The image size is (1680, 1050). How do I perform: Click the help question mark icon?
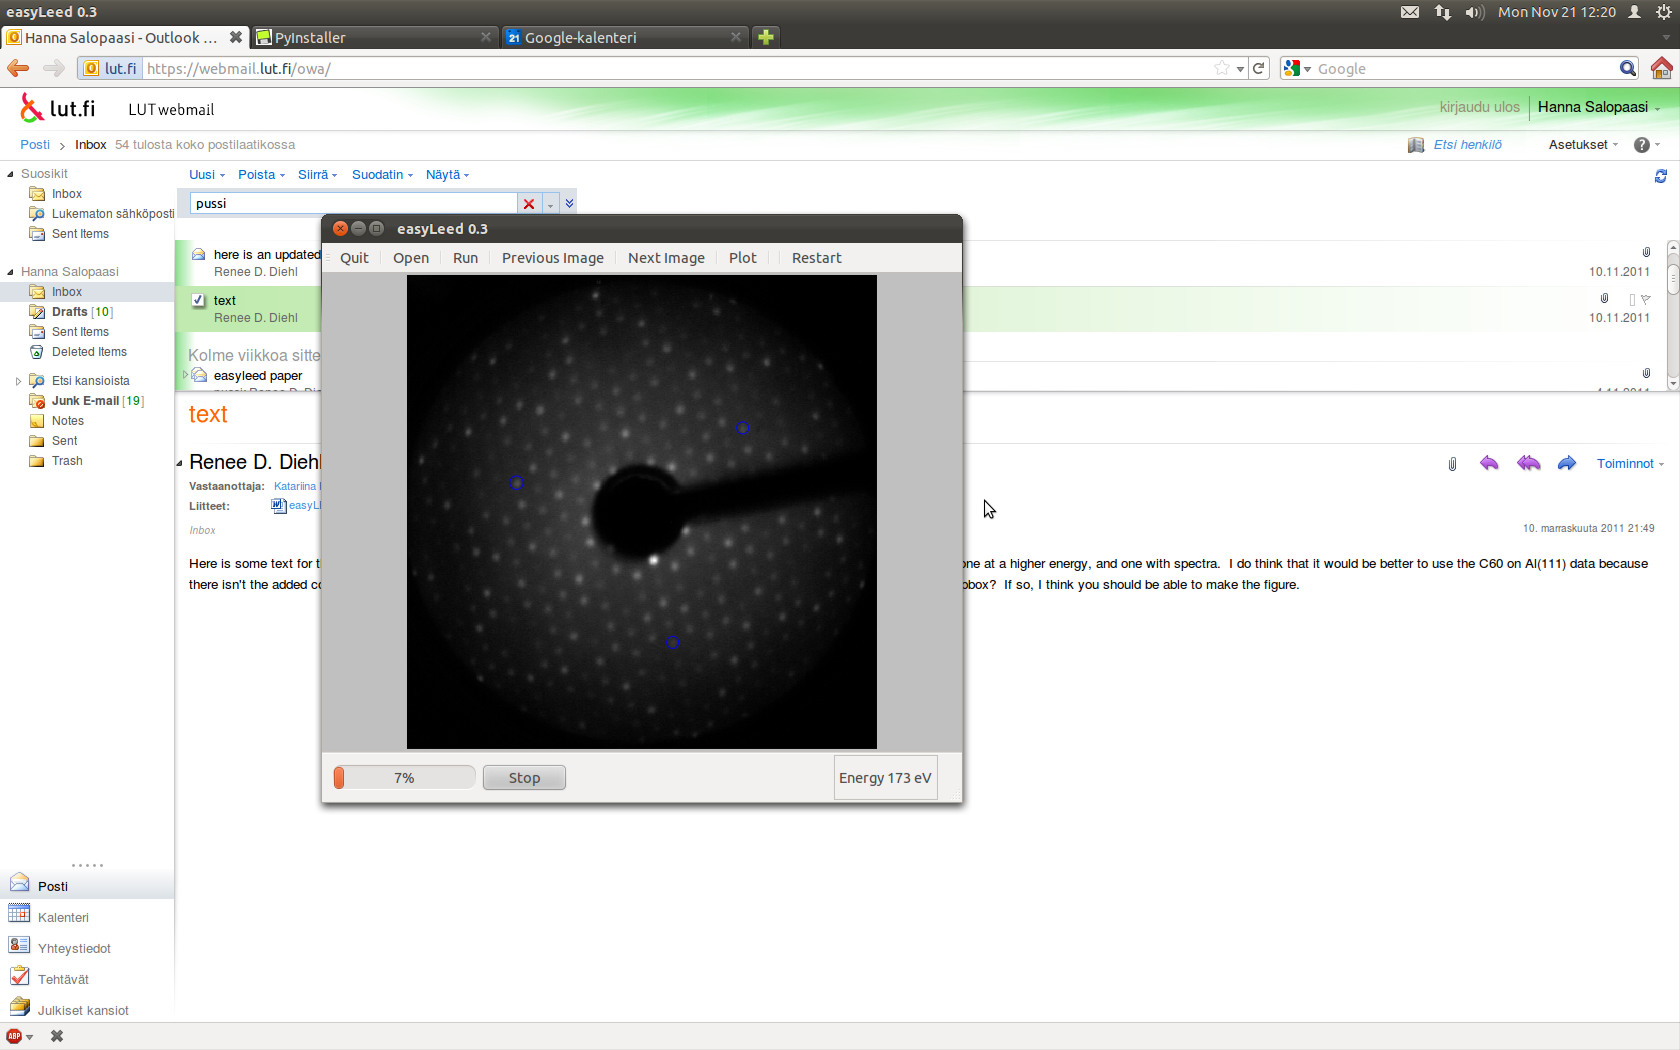click(x=1641, y=145)
